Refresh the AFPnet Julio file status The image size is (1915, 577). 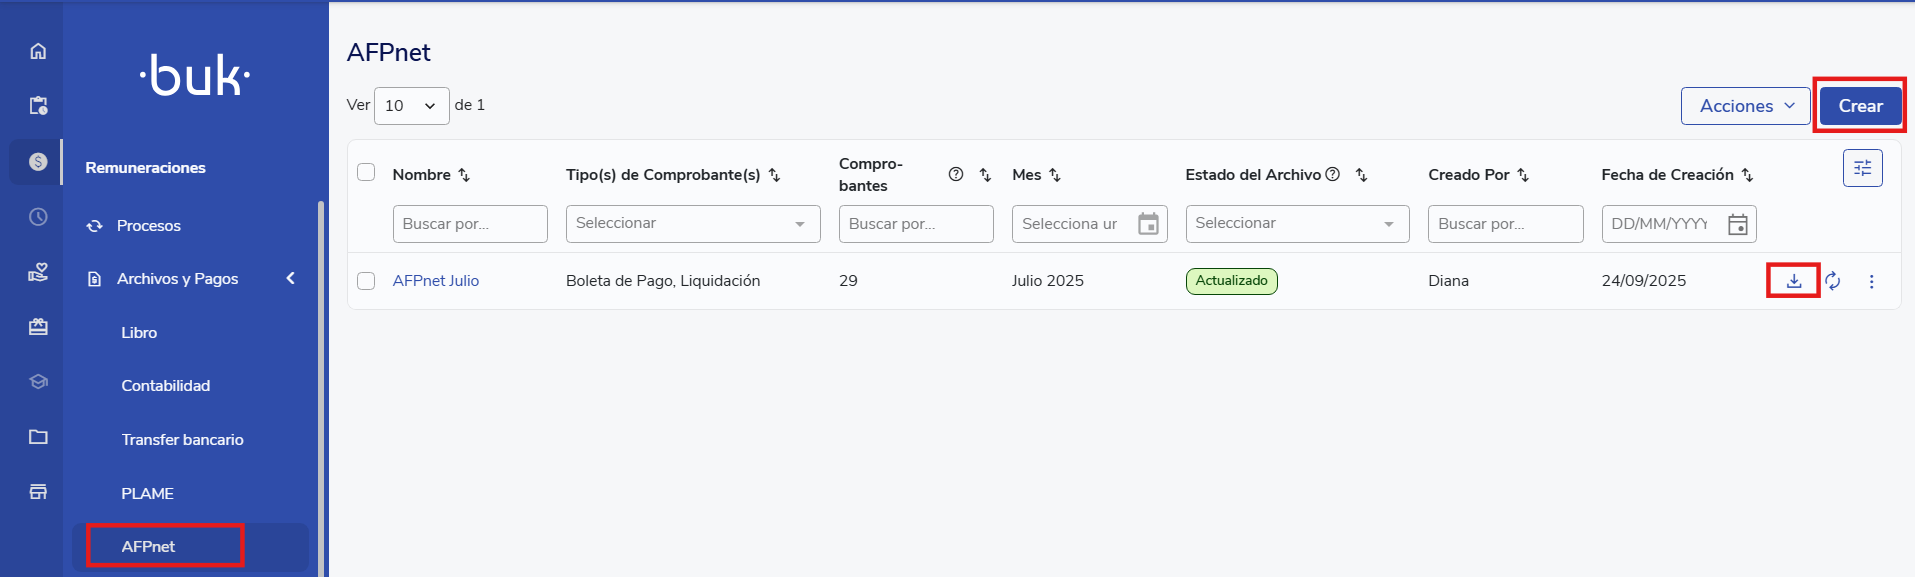pos(1832,281)
